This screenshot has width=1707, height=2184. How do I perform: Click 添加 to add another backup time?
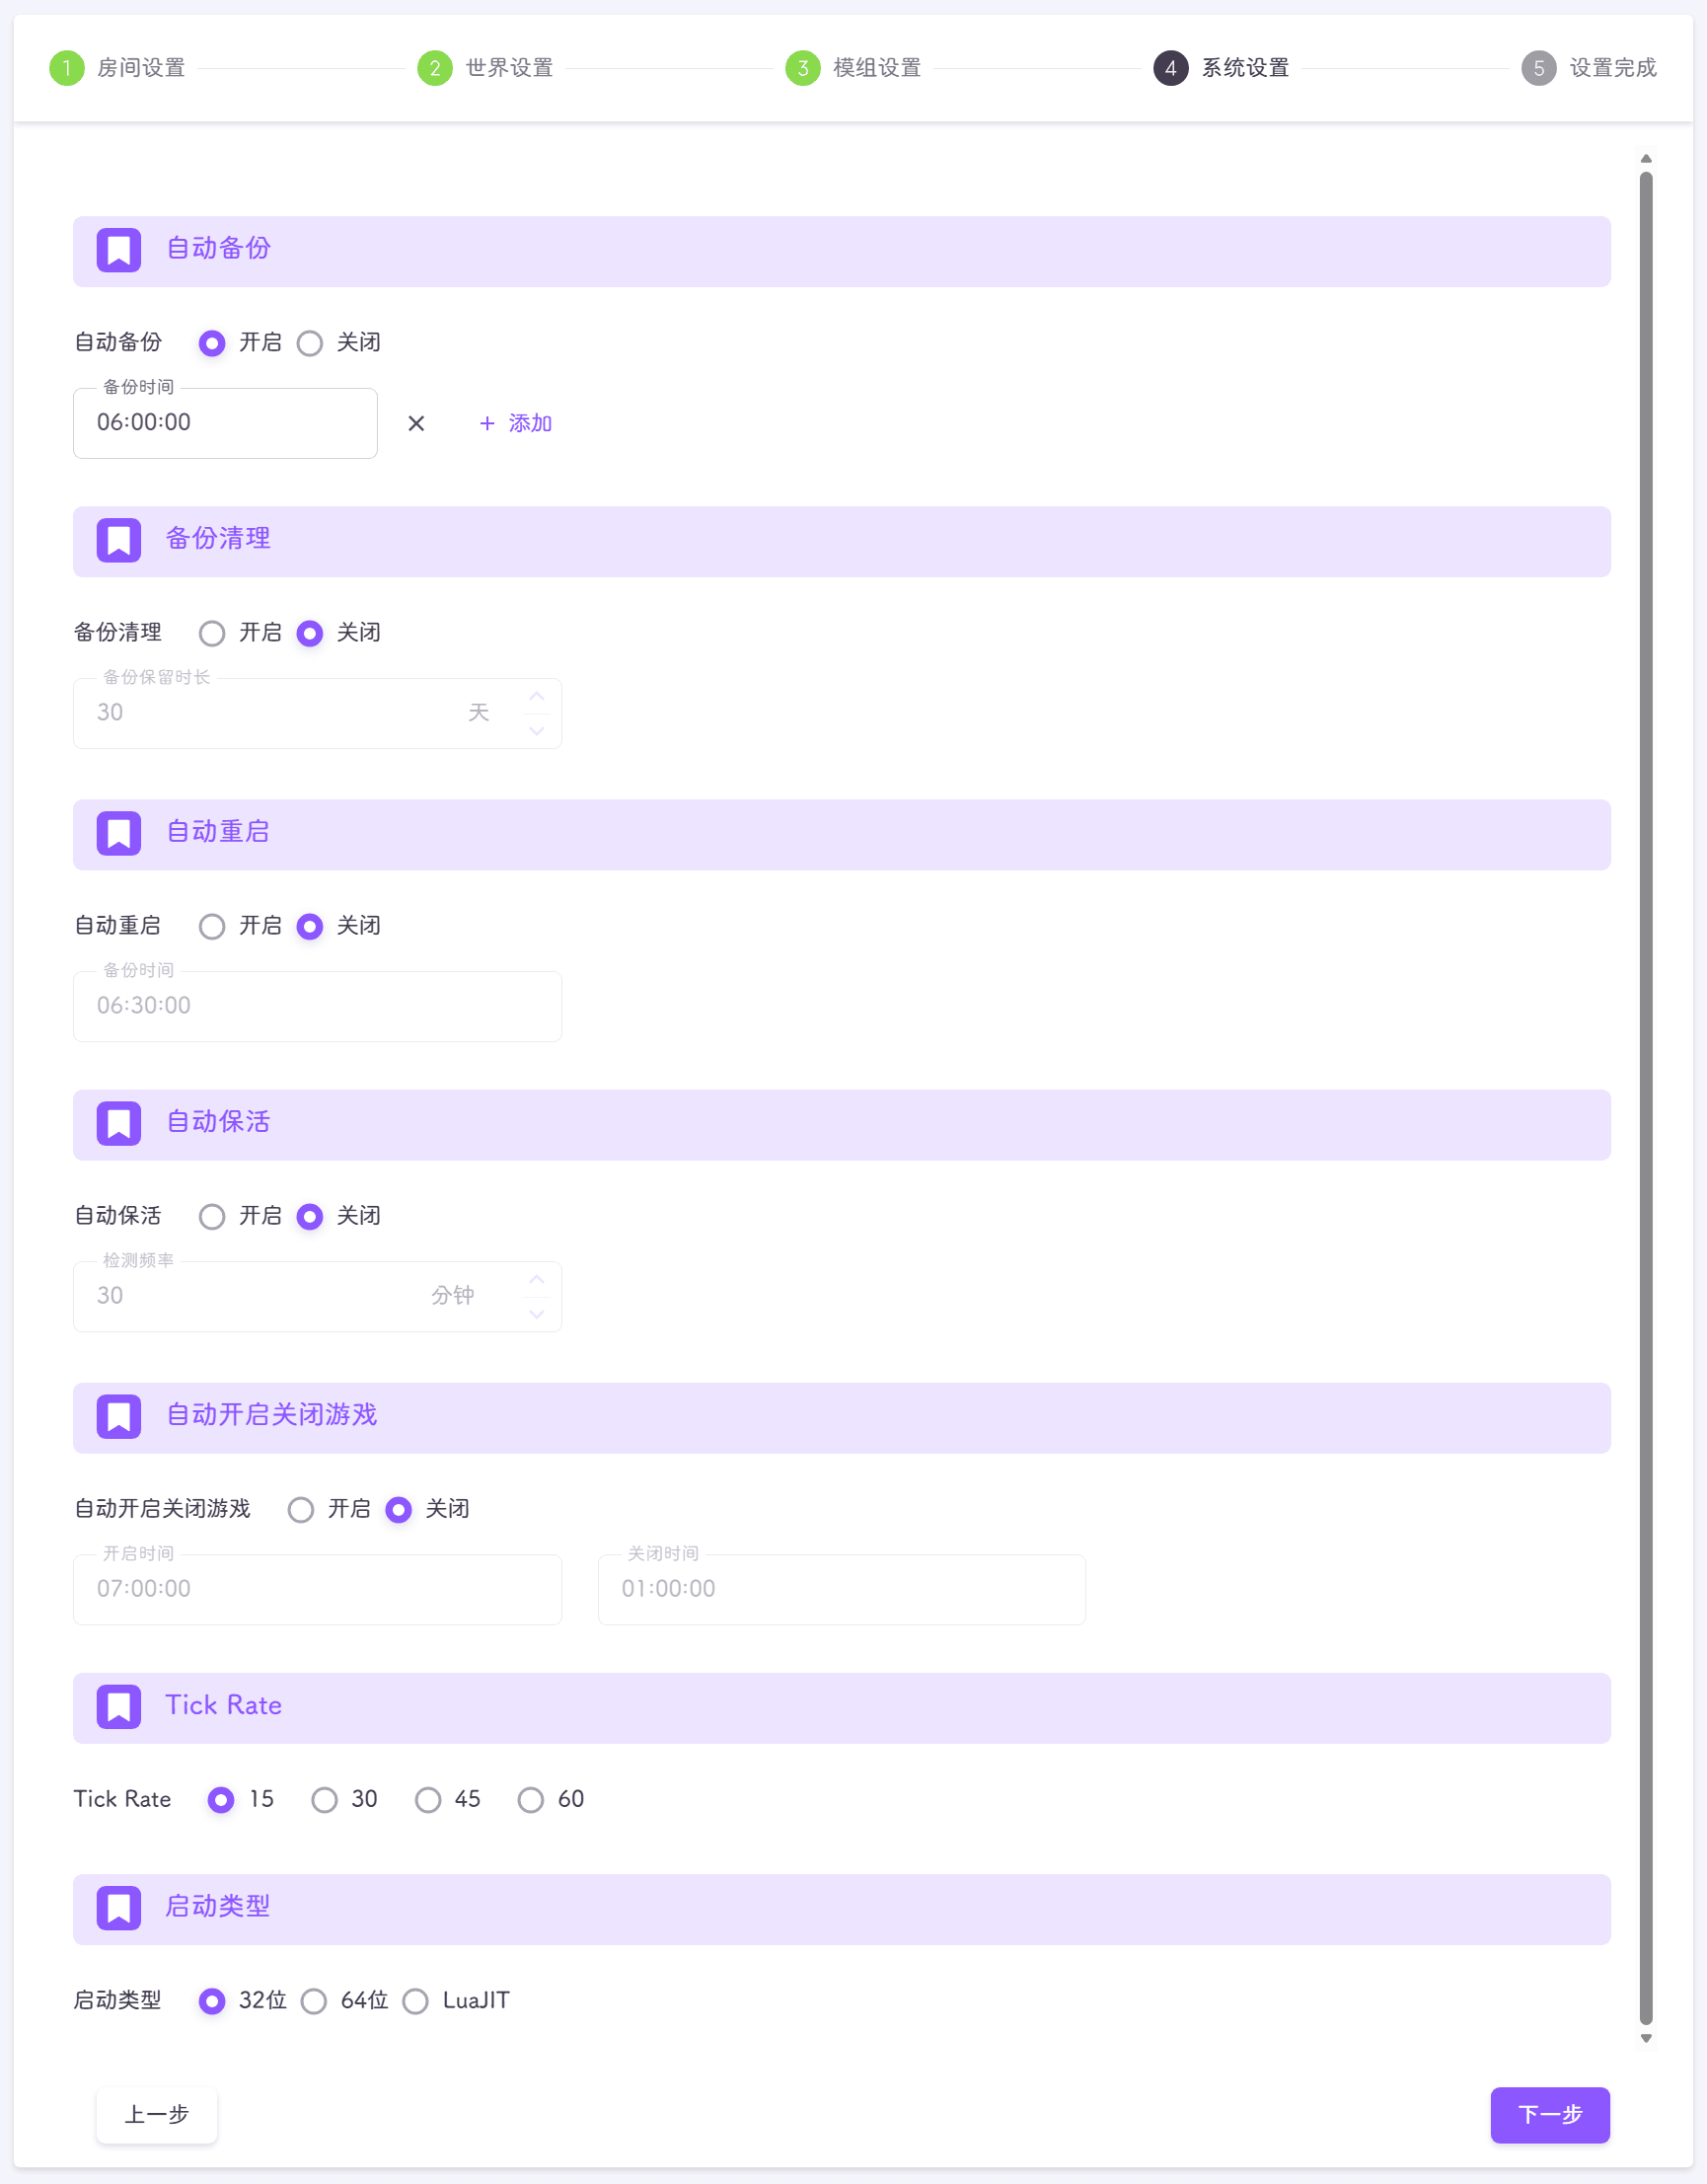tap(515, 423)
